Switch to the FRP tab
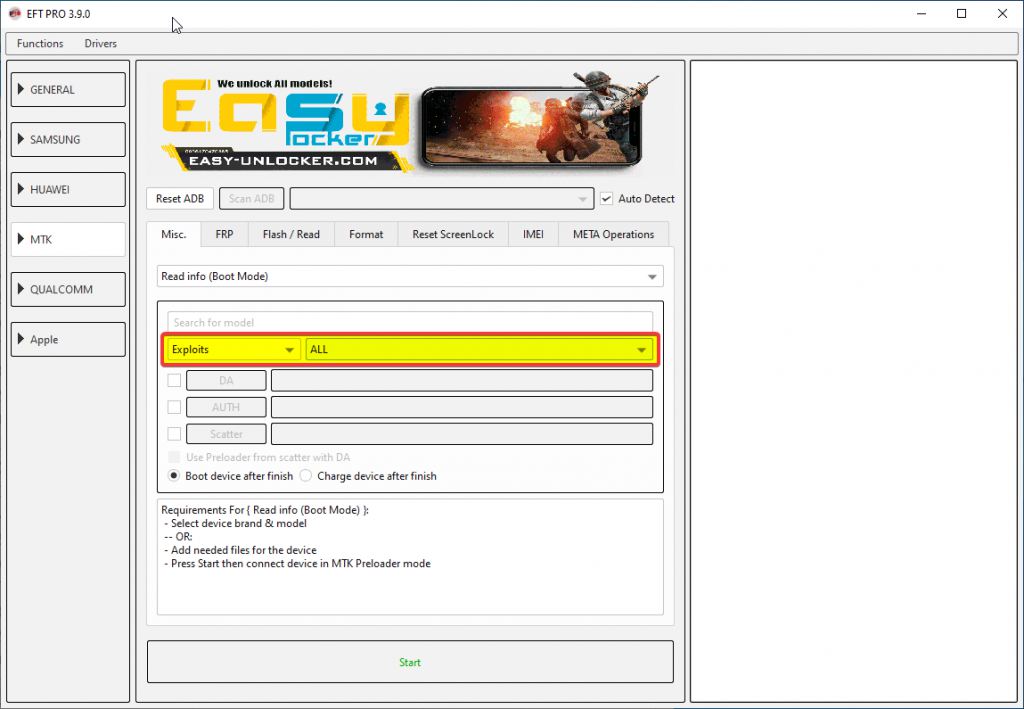 point(224,234)
